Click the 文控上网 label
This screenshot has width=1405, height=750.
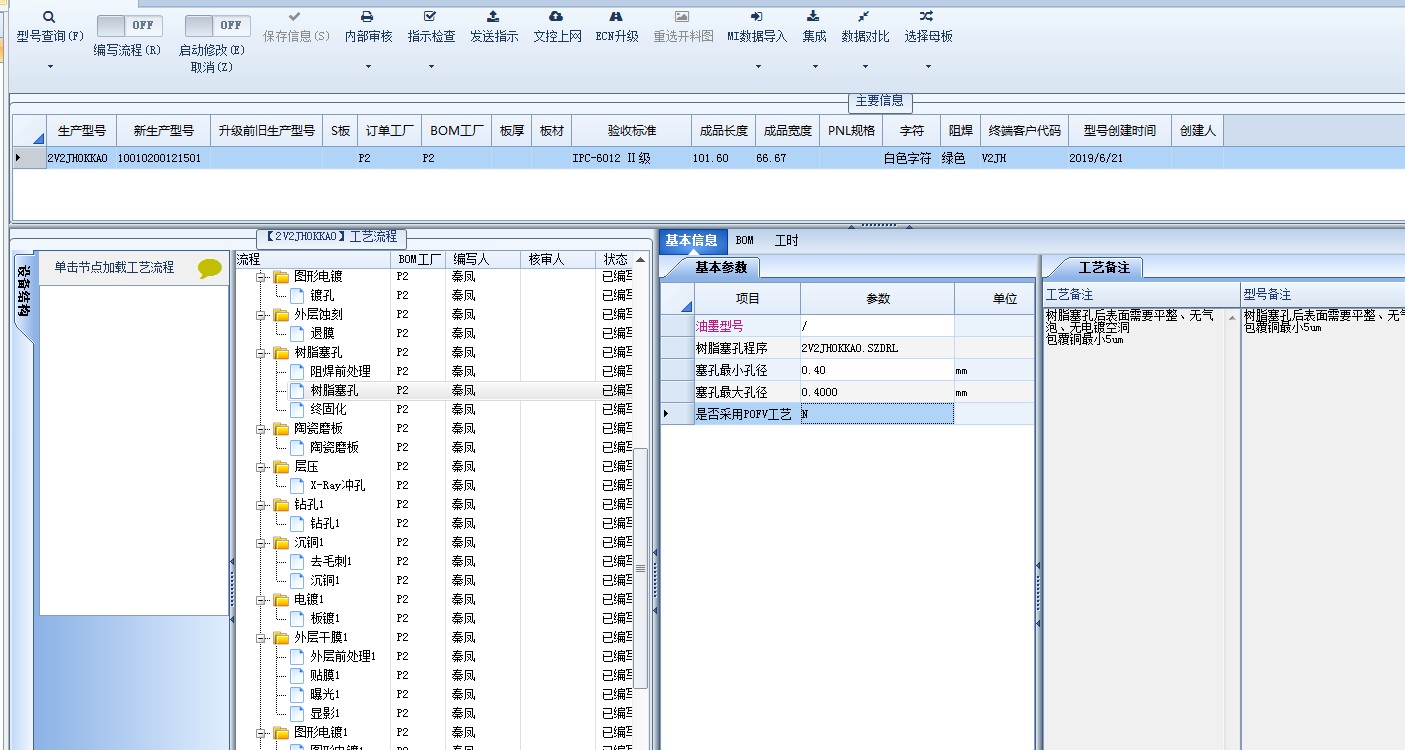[557, 36]
